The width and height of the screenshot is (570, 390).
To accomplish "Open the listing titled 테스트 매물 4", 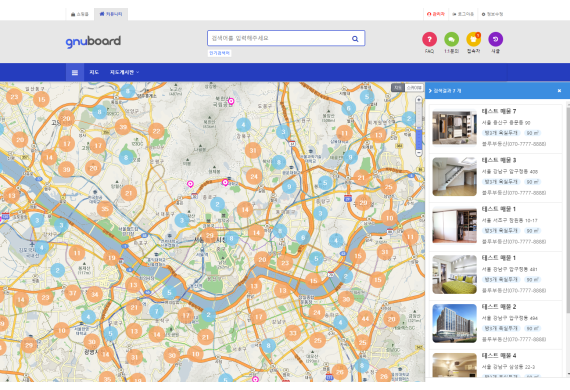I will (499, 355).
